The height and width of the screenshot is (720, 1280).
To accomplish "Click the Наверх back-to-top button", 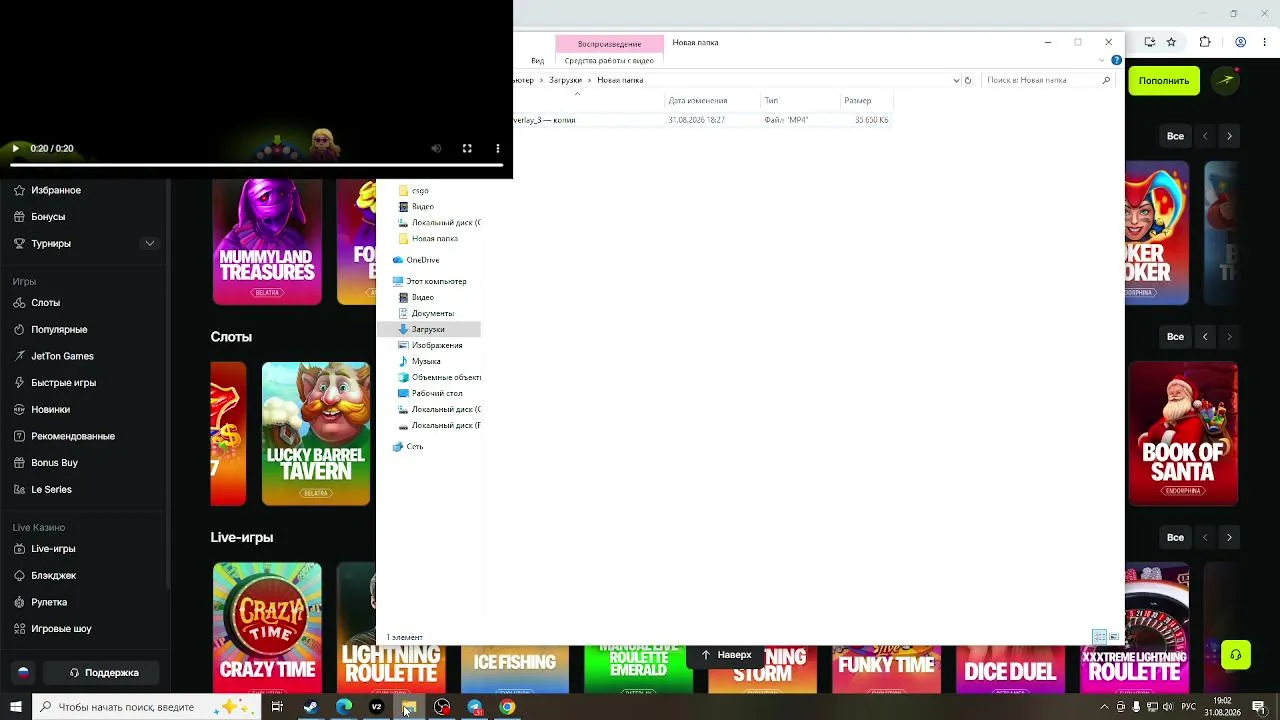I will (726, 655).
